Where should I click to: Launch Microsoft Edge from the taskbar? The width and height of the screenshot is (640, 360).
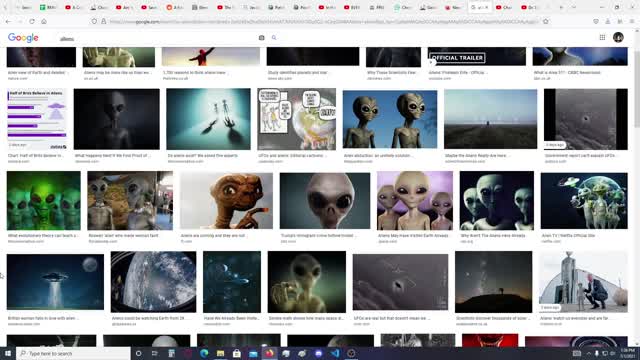point(204,353)
